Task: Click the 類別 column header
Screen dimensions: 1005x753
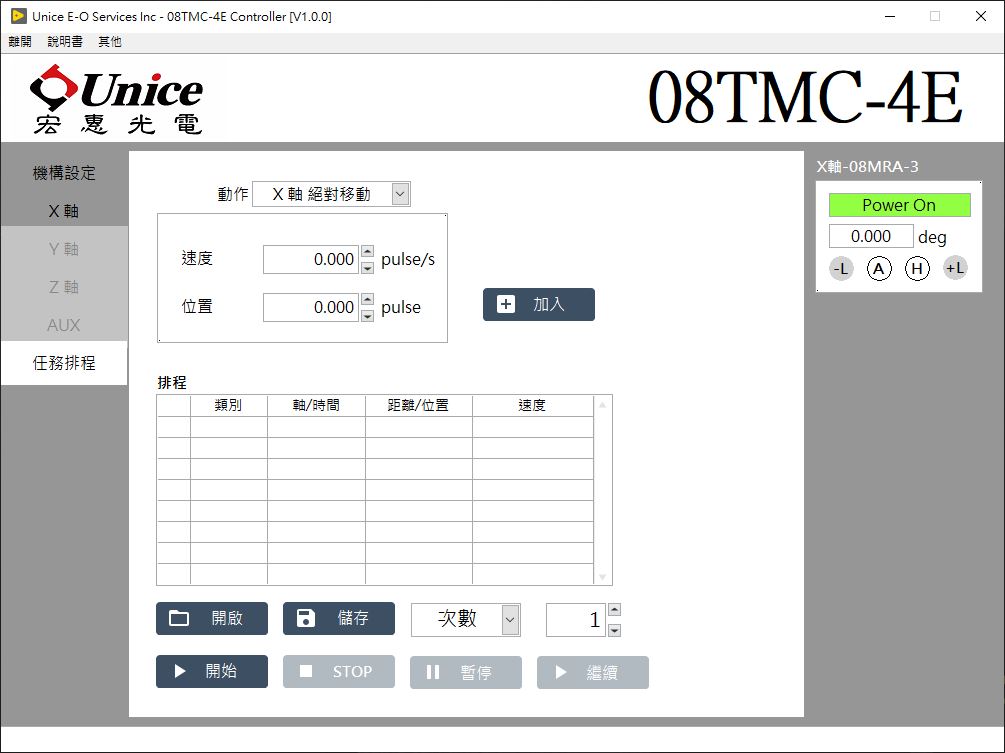Action: click(229, 406)
